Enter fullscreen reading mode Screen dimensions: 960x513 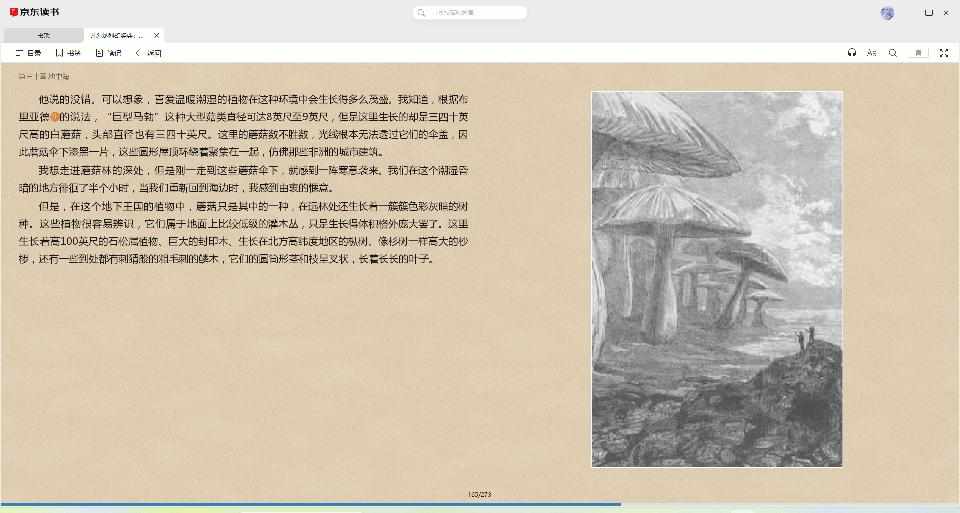pyautogui.click(x=943, y=53)
